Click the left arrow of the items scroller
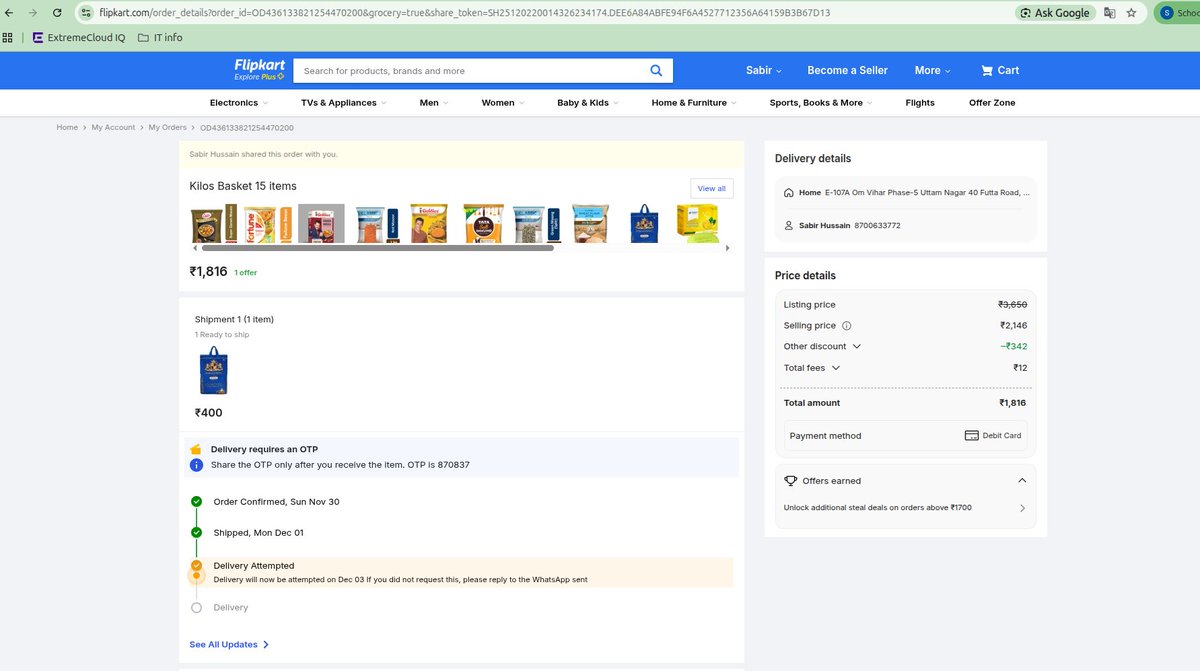Image resolution: width=1200 pixels, height=671 pixels. [x=193, y=248]
